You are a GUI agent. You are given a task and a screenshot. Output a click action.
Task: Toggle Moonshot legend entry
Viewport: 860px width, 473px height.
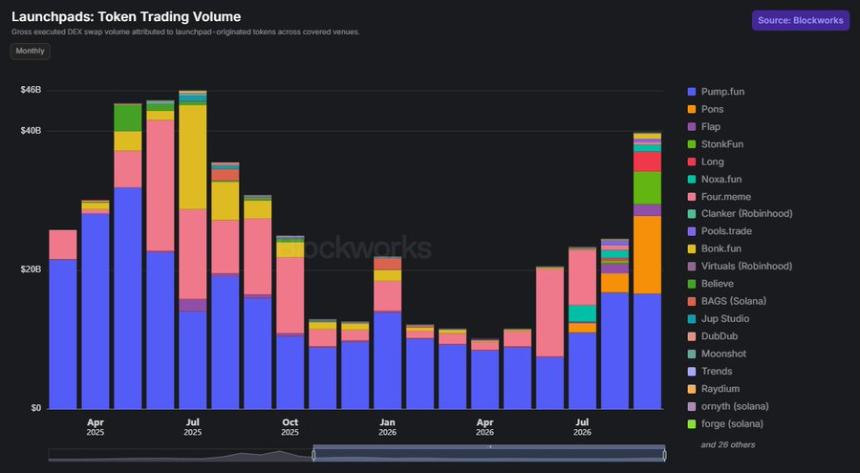717,354
